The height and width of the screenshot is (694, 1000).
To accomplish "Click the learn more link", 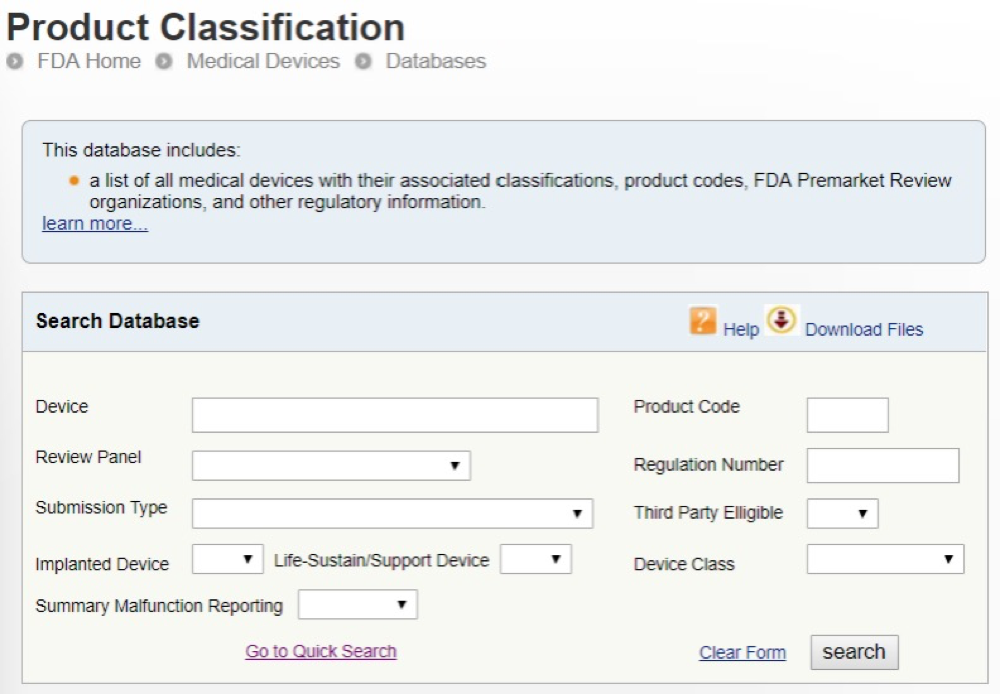I will coord(95,224).
